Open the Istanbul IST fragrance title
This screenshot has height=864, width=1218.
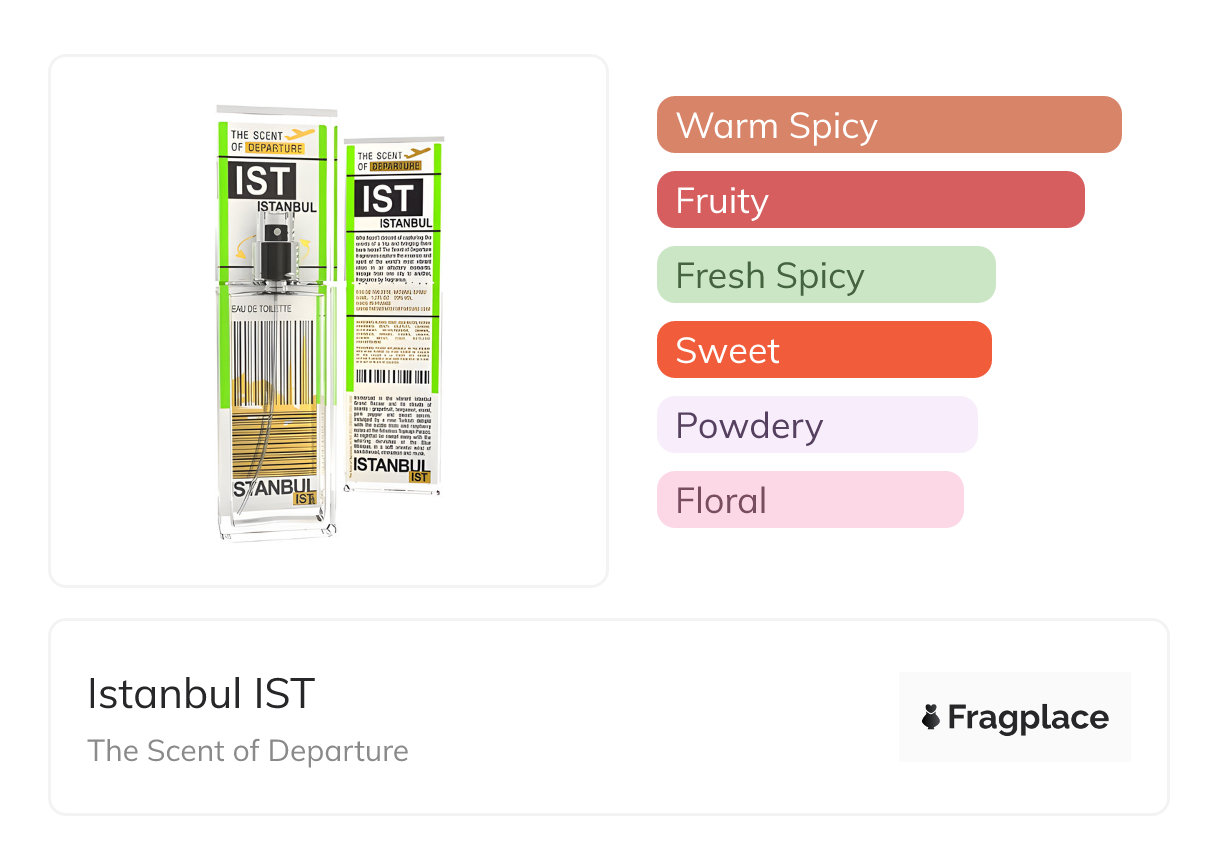pyautogui.click(x=201, y=694)
